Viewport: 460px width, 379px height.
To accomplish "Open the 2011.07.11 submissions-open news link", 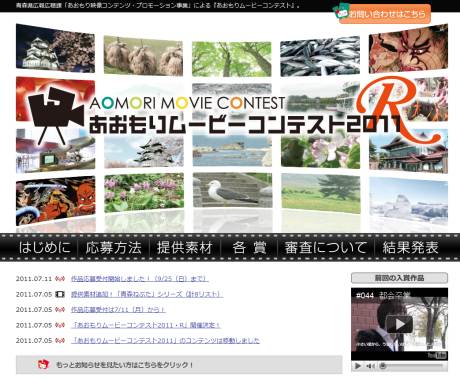I will pos(139,279).
